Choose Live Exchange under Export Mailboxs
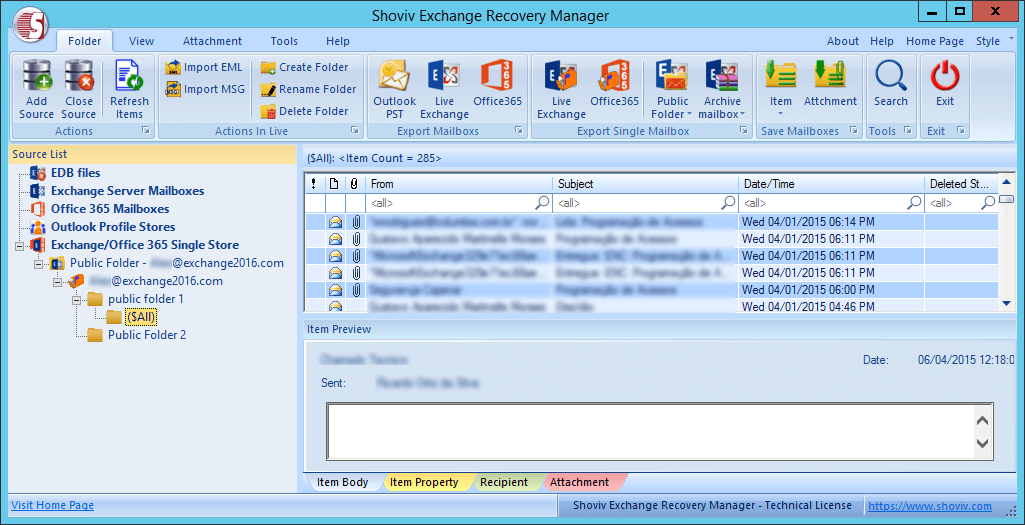The height and width of the screenshot is (525, 1025). tap(444, 90)
